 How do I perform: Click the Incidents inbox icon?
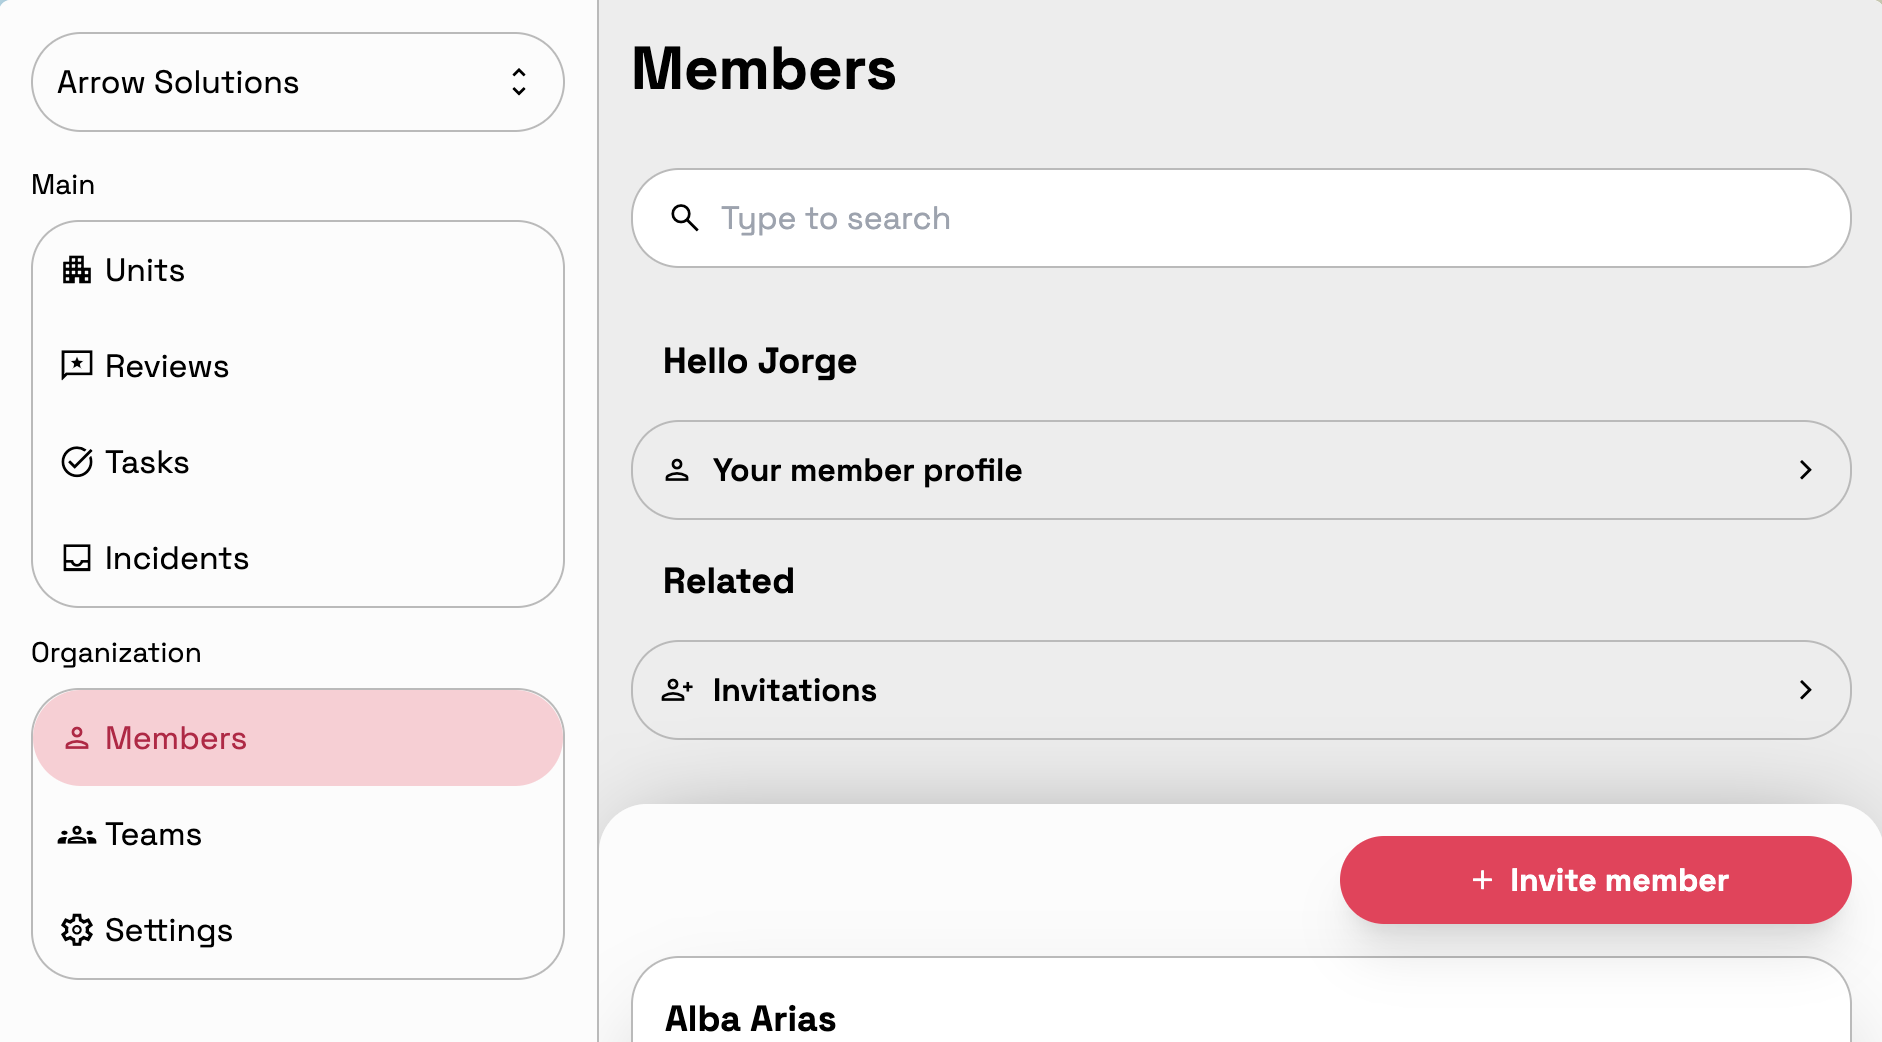77,558
